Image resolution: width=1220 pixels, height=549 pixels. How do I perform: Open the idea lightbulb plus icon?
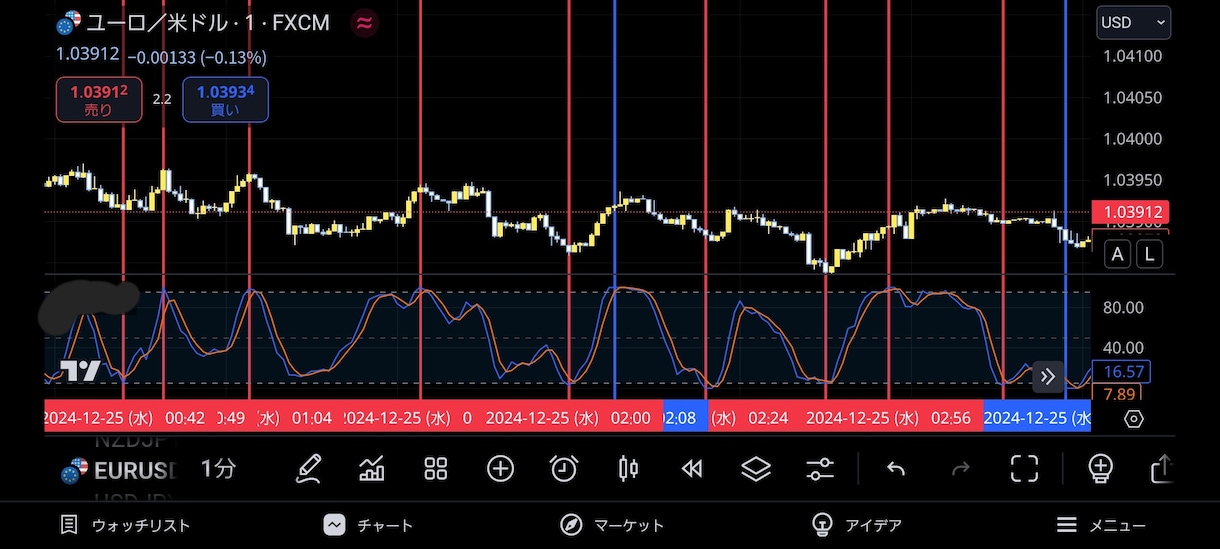click(1100, 468)
